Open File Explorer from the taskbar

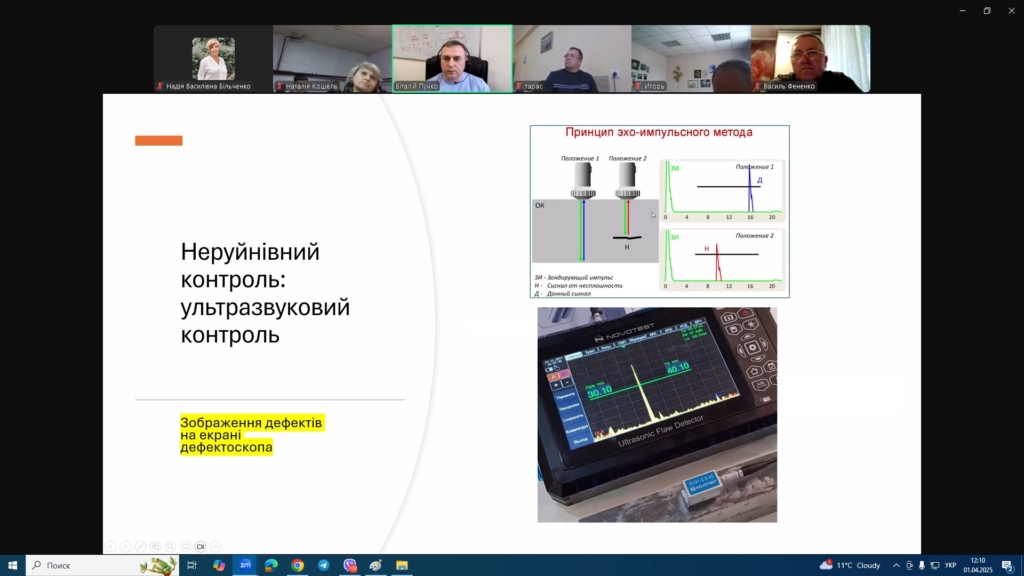pyautogui.click(x=402, y=565)
